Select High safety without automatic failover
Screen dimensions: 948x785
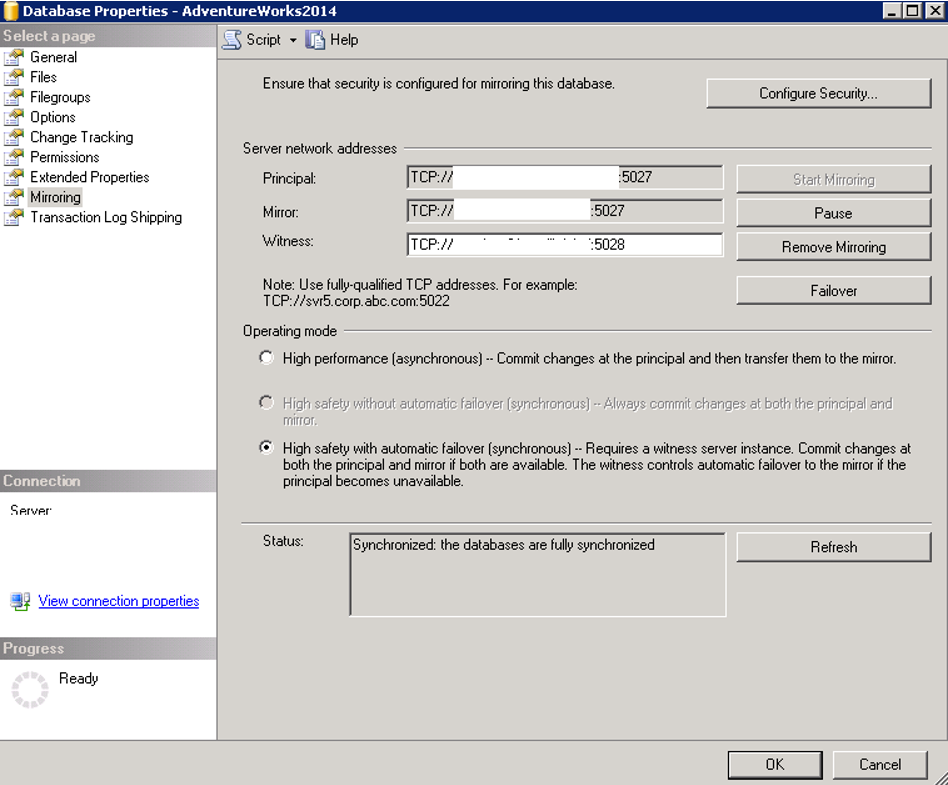click(266, 402)
